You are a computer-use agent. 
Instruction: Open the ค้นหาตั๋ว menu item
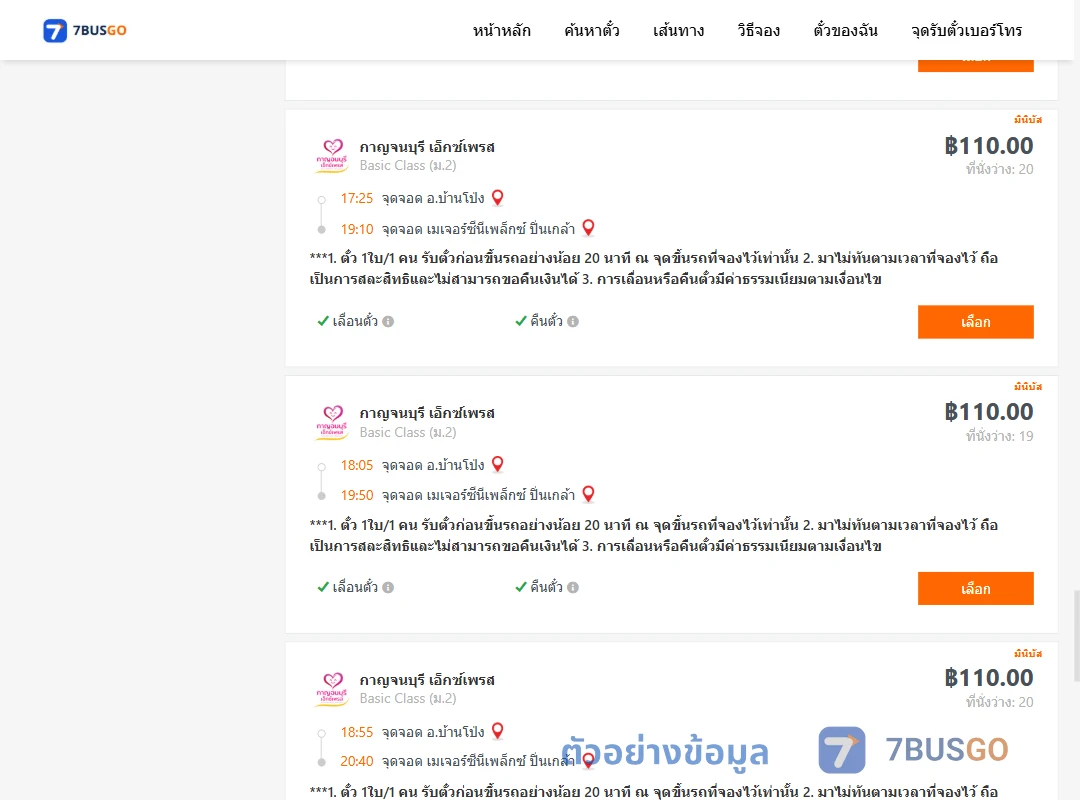592,30
